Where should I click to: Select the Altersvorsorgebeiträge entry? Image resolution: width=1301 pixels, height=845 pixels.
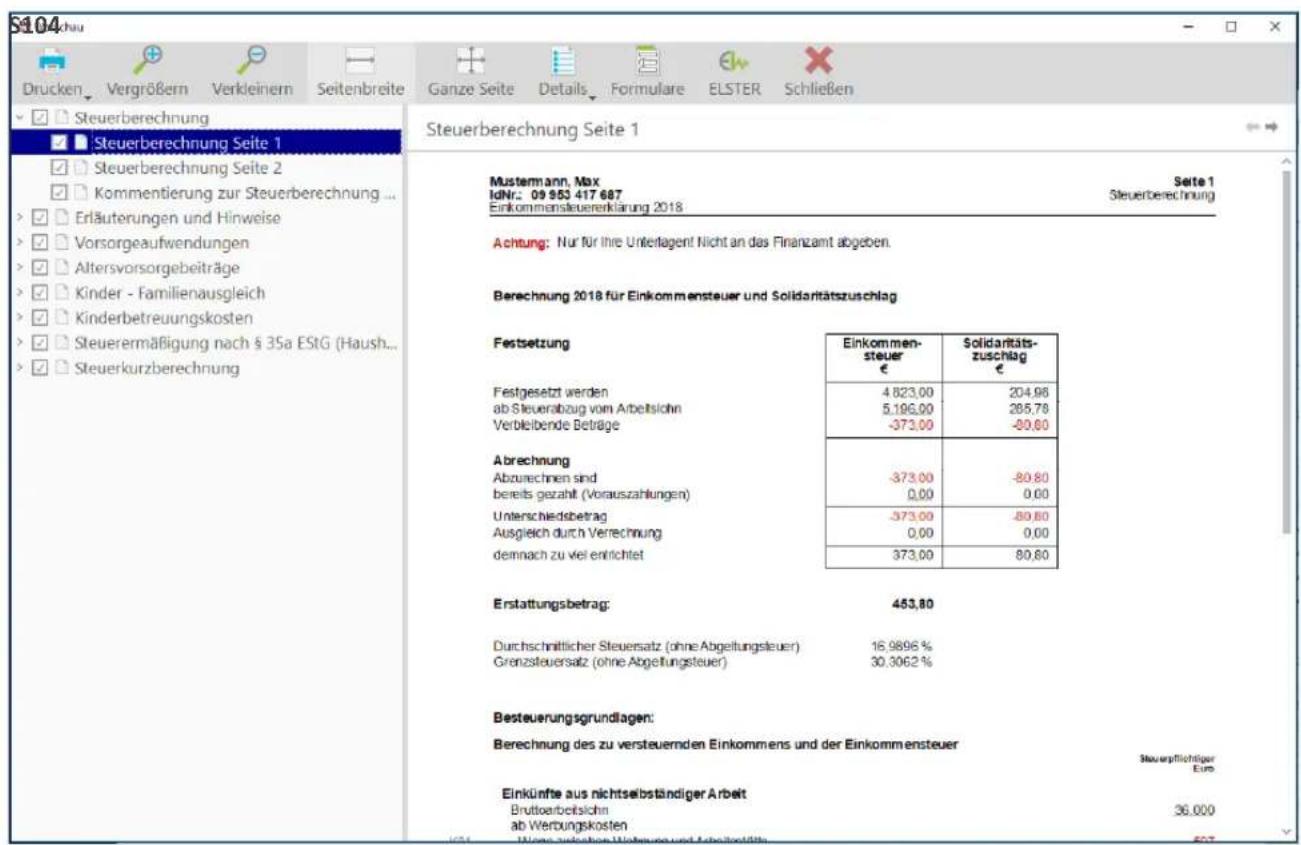coord(157,268)
